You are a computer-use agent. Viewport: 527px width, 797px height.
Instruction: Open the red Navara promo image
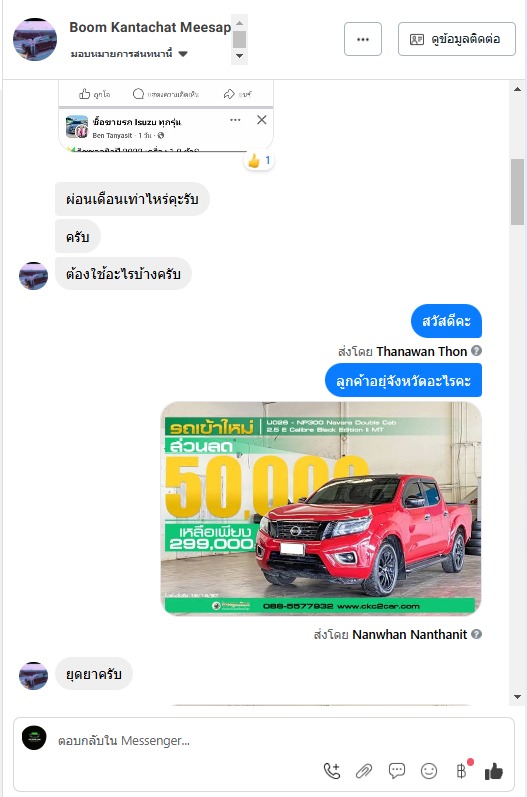[x=321, y=508]
